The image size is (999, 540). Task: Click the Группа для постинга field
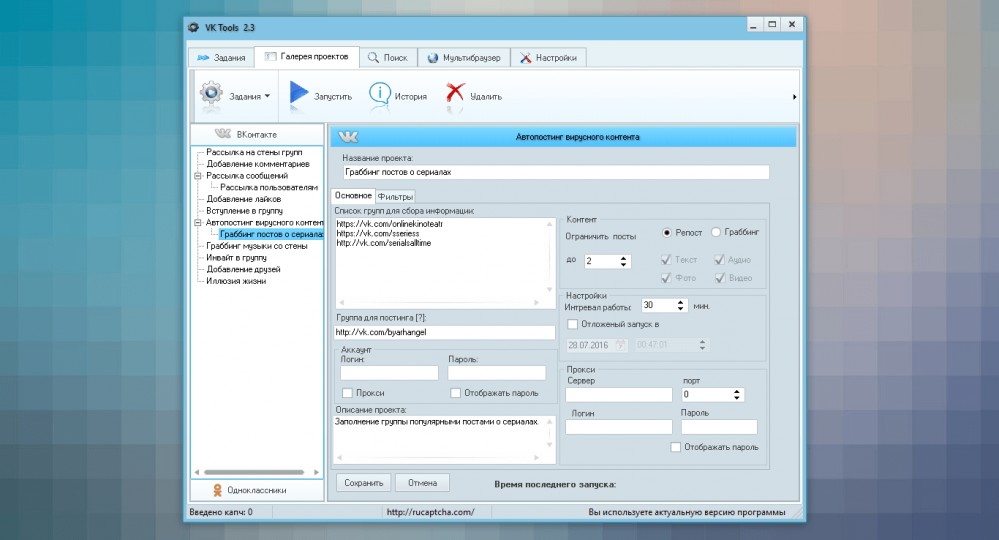click(444, 332)
